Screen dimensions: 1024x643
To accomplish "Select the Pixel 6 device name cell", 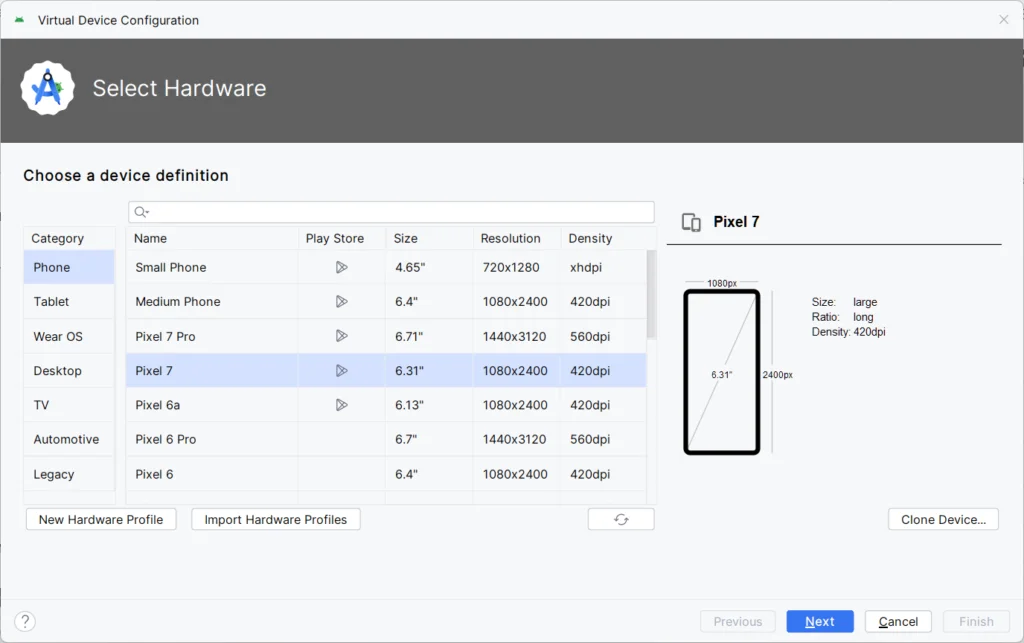I will pyautogui.click(x=212, y=474).
